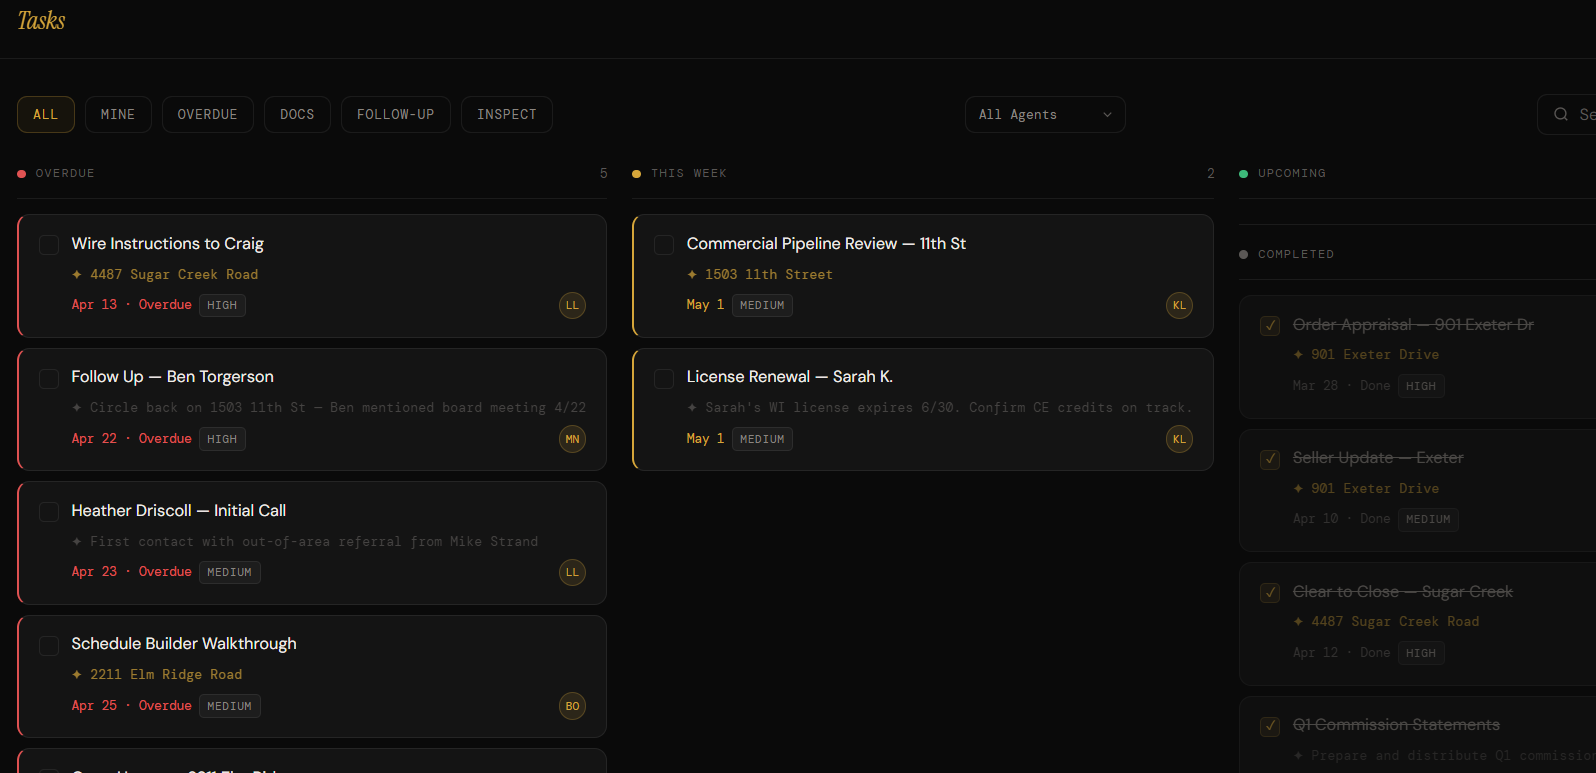Check Commercial Pipeline Review task
1596x773 pixels.
(x=663, y=245)
